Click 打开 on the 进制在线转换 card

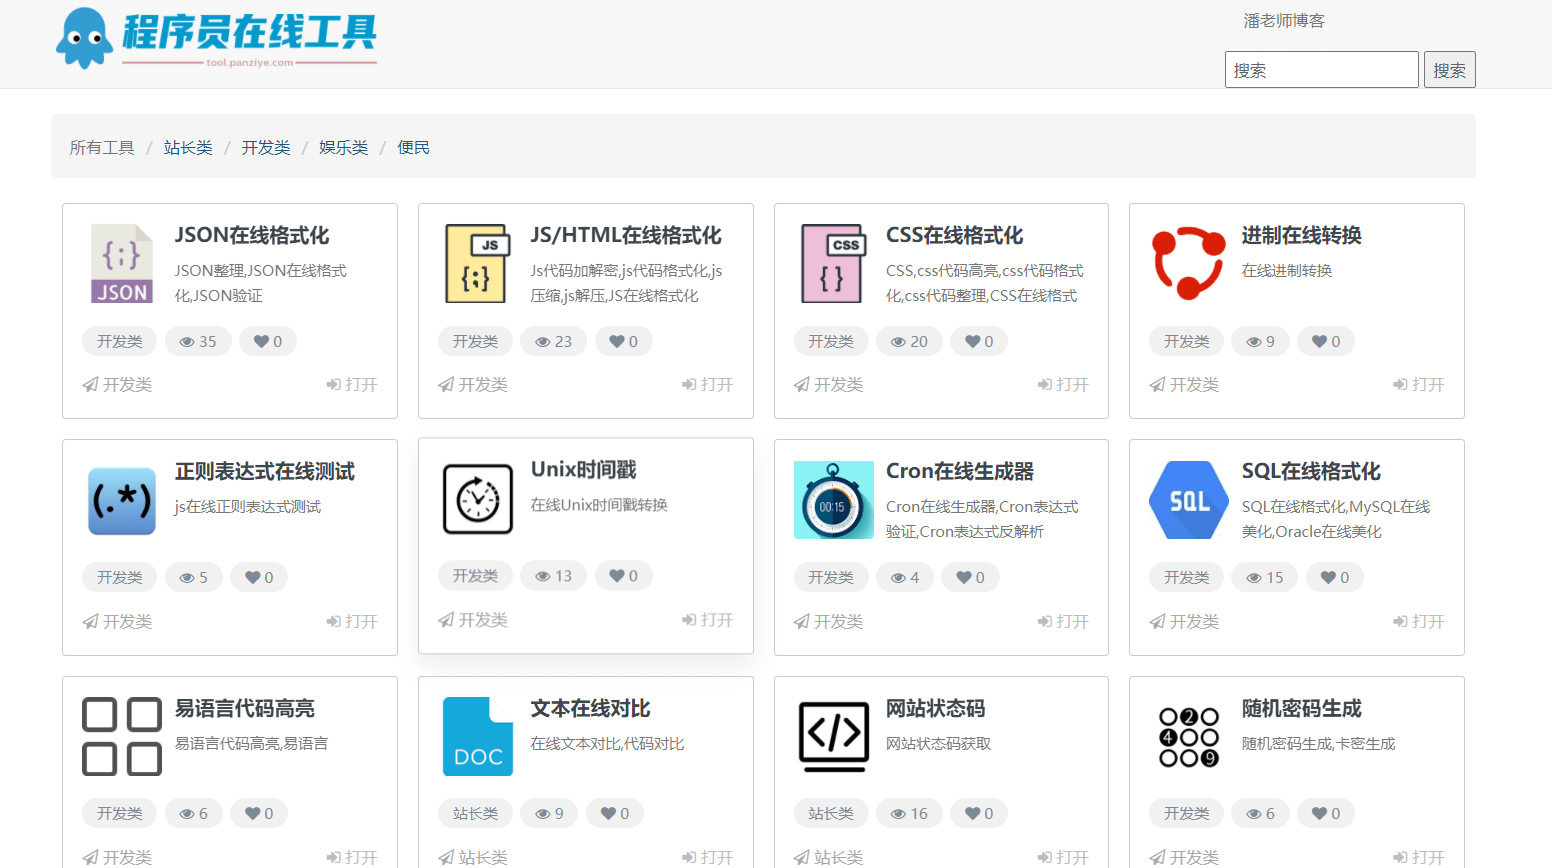[x=1419, y=384]
